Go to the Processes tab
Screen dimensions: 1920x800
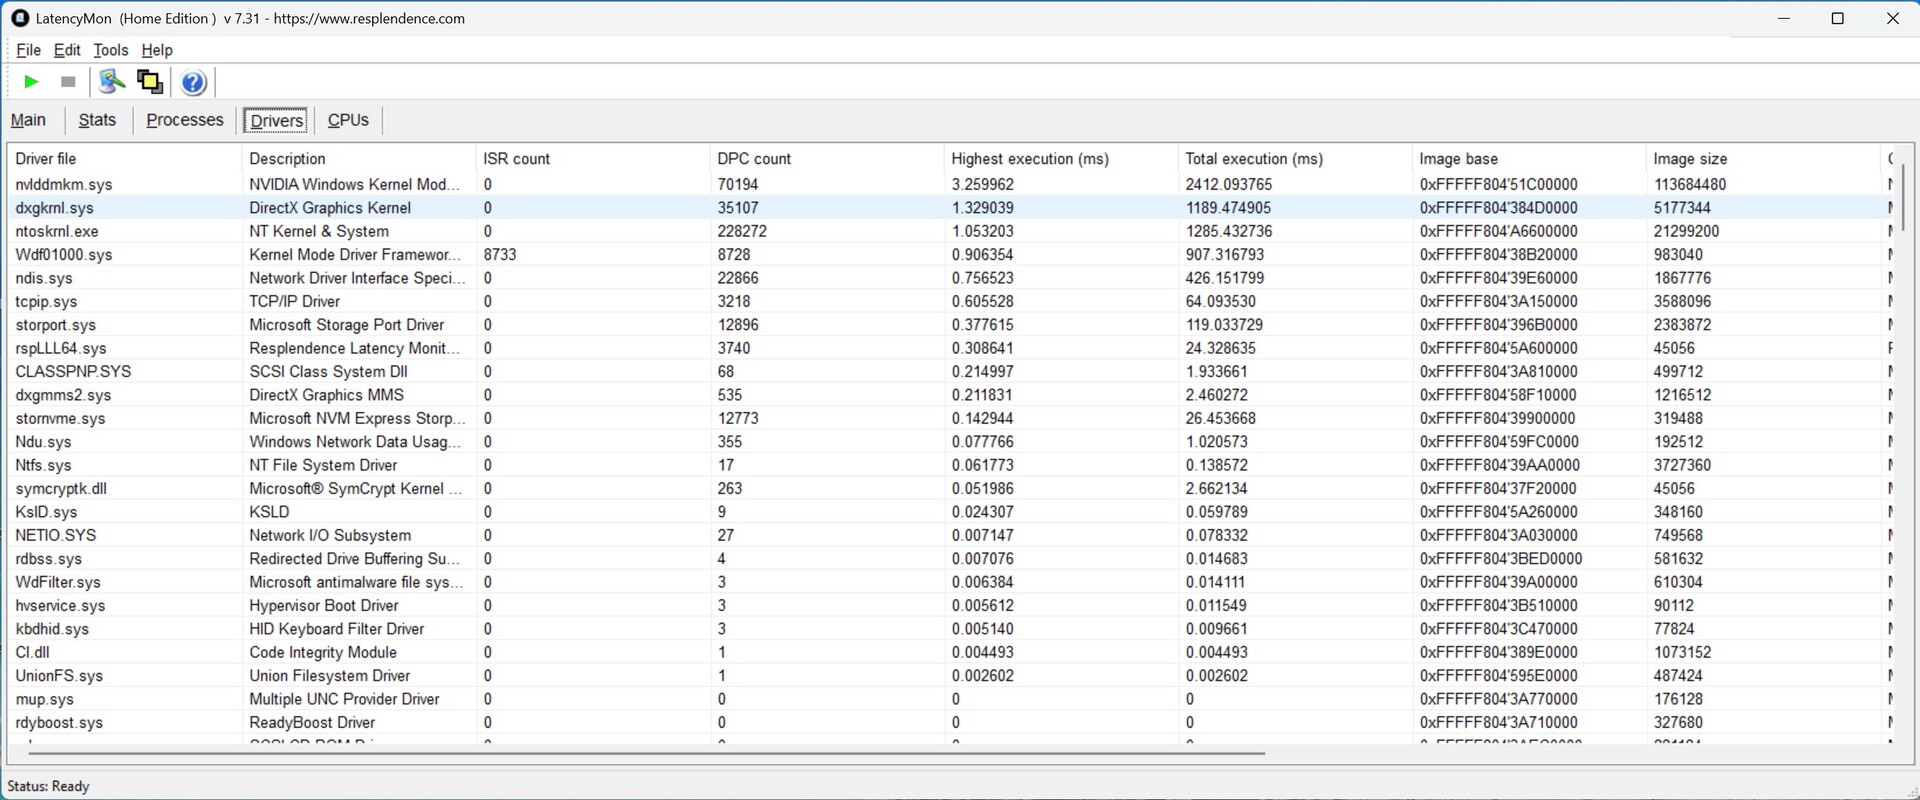pyautogui.click(x=185, y=120)
